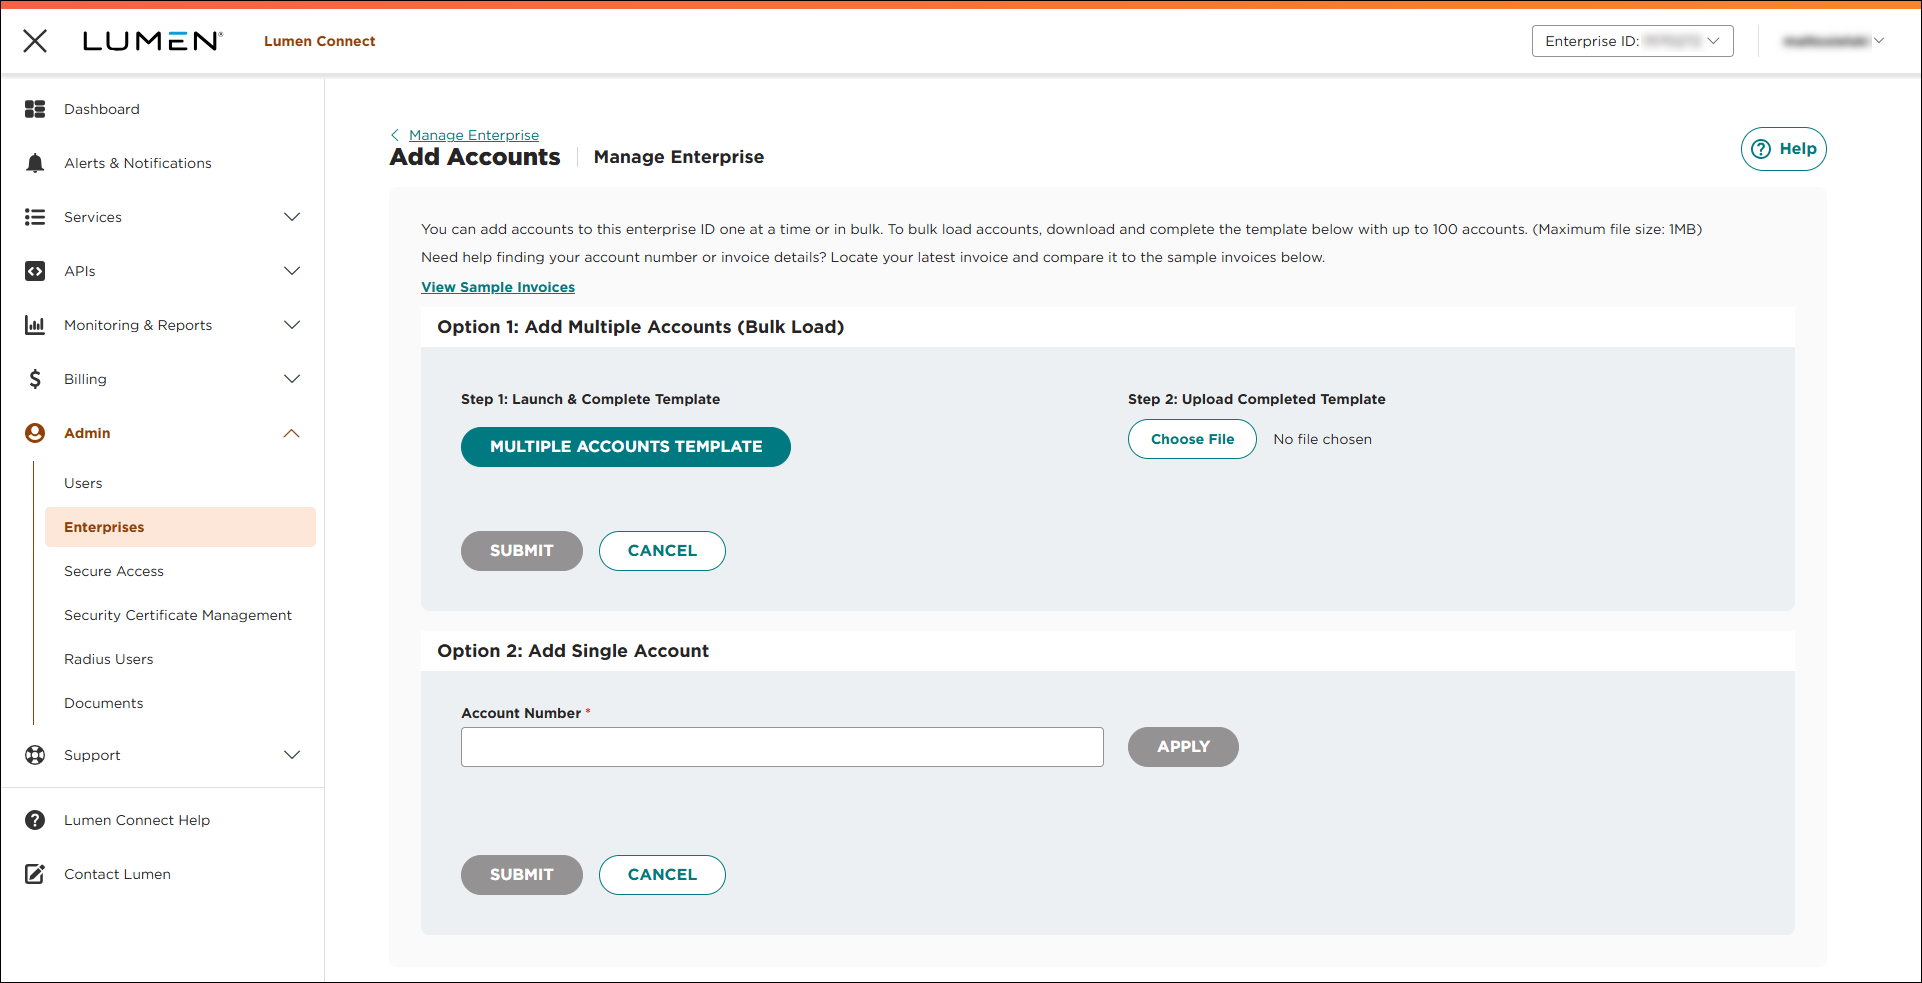The height and width of the screenshot is (983, 1922).
Task: Open the Enterprise ID dropdown
Action: click(x=1632, y=41)
